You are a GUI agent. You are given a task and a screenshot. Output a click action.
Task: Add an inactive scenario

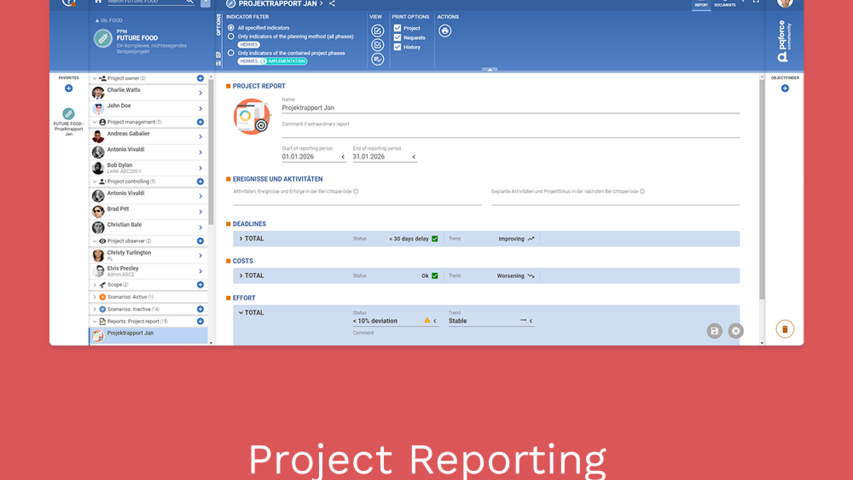click(x=200, y=309)
